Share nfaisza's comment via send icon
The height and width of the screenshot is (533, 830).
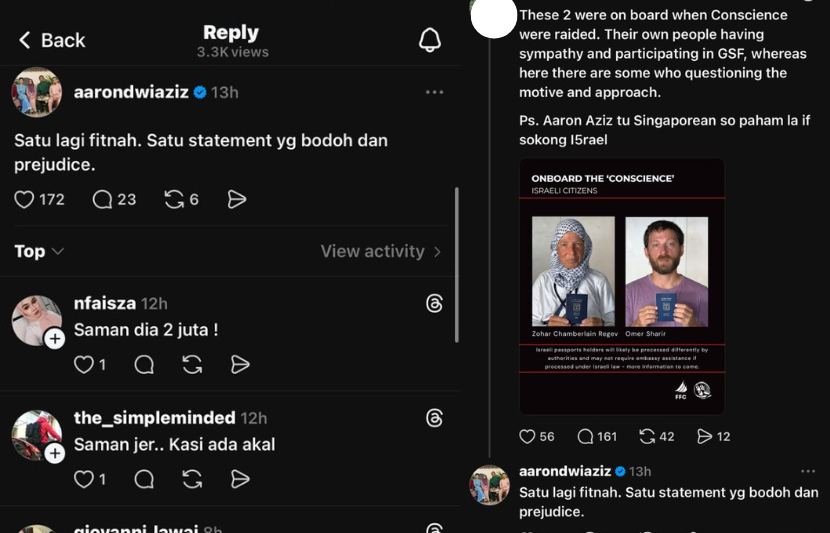[240, 365]
